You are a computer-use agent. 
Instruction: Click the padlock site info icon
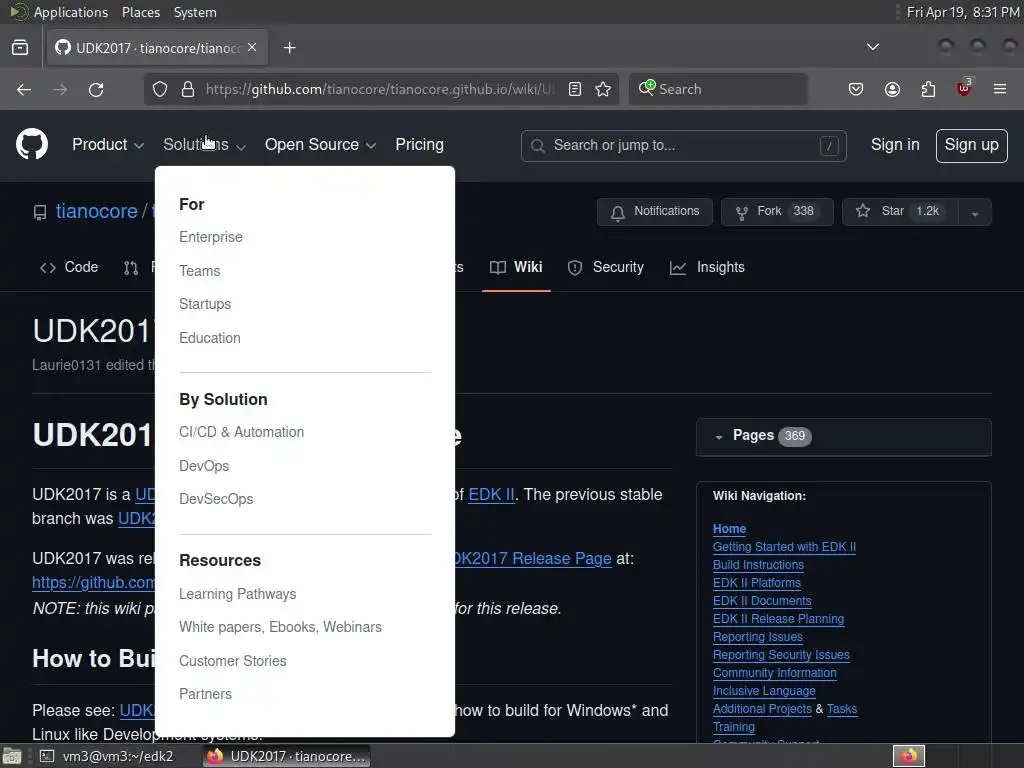click(x=188, y=89)
